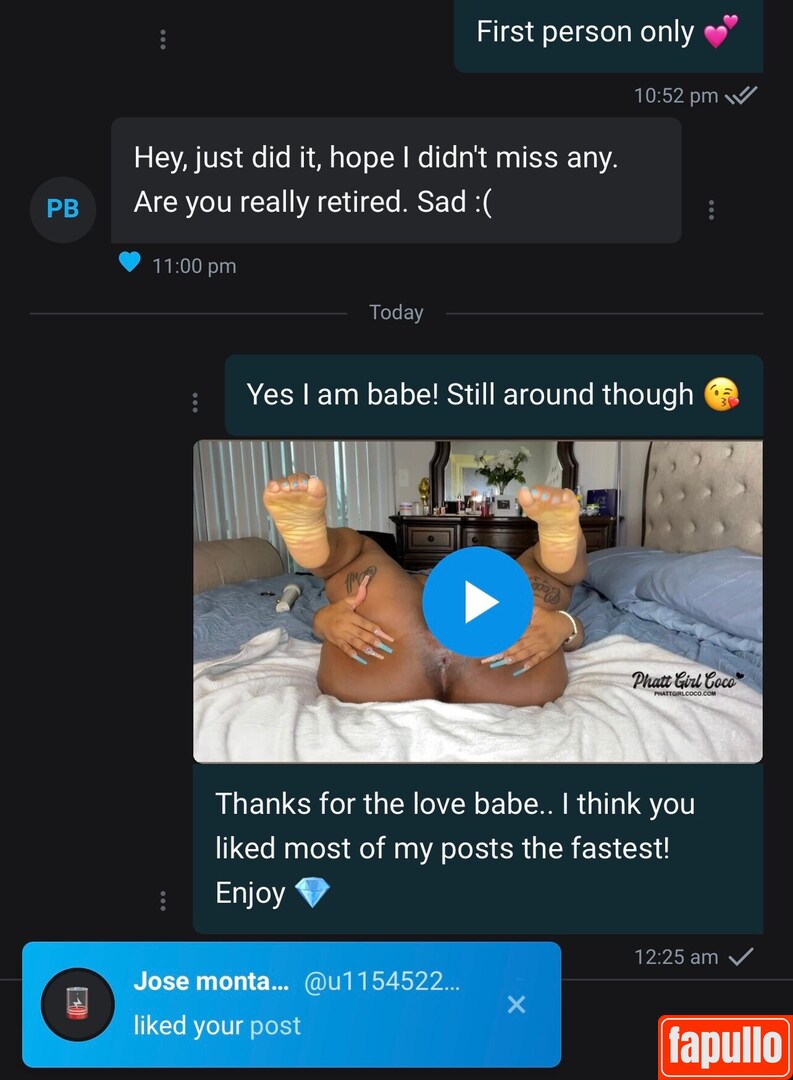This screenshot has width=793, height=1080.
Task: Click the diamond emoji after "Enjoy"
Action: tap(313, 893)
